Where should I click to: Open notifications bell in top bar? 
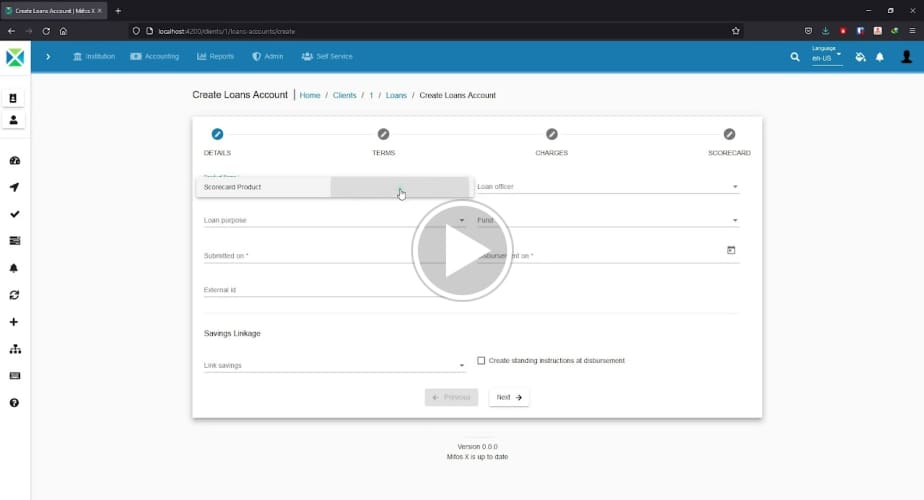pos(880,57)
